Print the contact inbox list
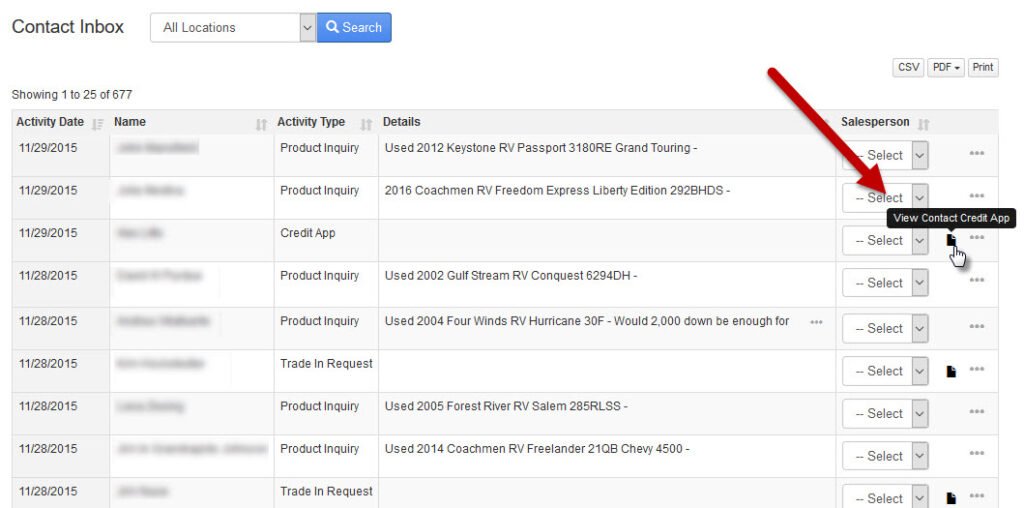 tap(983, 67)
